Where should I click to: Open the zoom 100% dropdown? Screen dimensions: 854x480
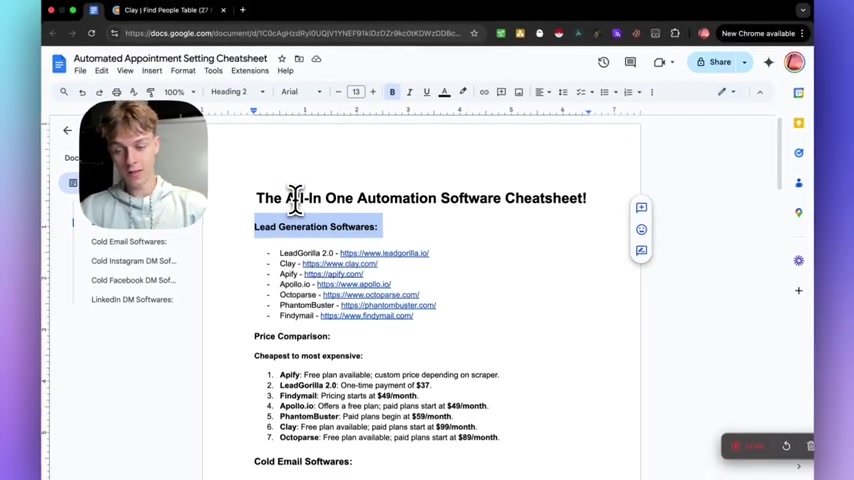180,92
